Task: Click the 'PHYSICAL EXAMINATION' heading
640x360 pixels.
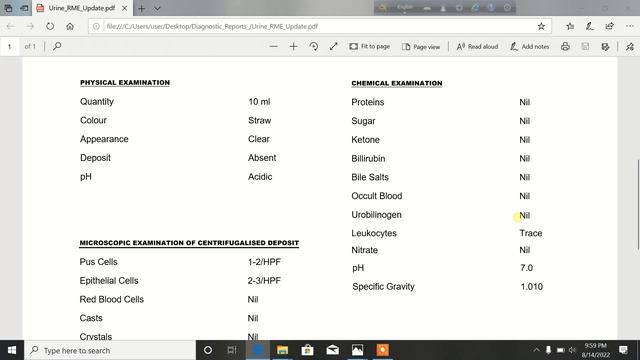Action: 125,82
